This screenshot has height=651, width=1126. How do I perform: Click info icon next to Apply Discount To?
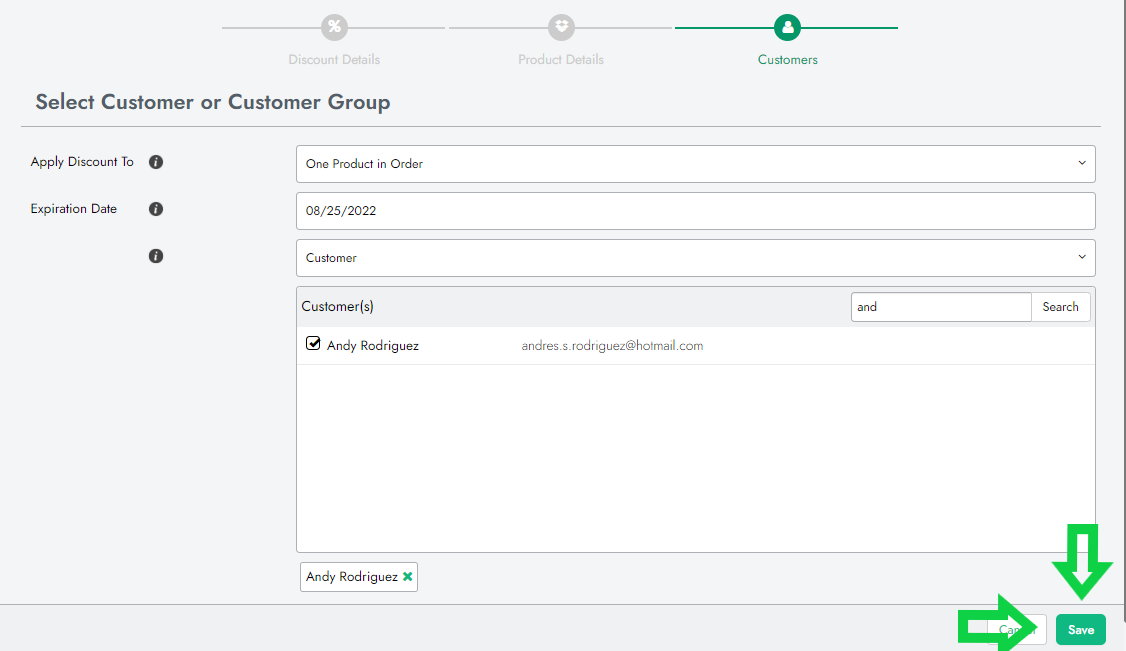[156, 162]
